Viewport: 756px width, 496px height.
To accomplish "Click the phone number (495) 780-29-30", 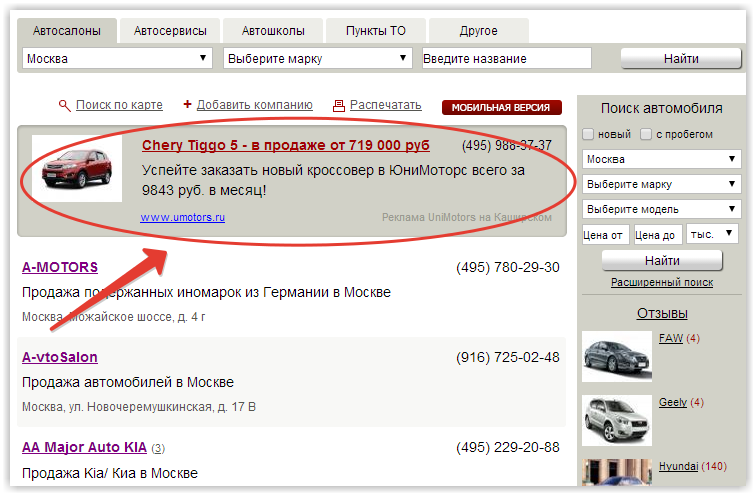I will coord(508,268).
